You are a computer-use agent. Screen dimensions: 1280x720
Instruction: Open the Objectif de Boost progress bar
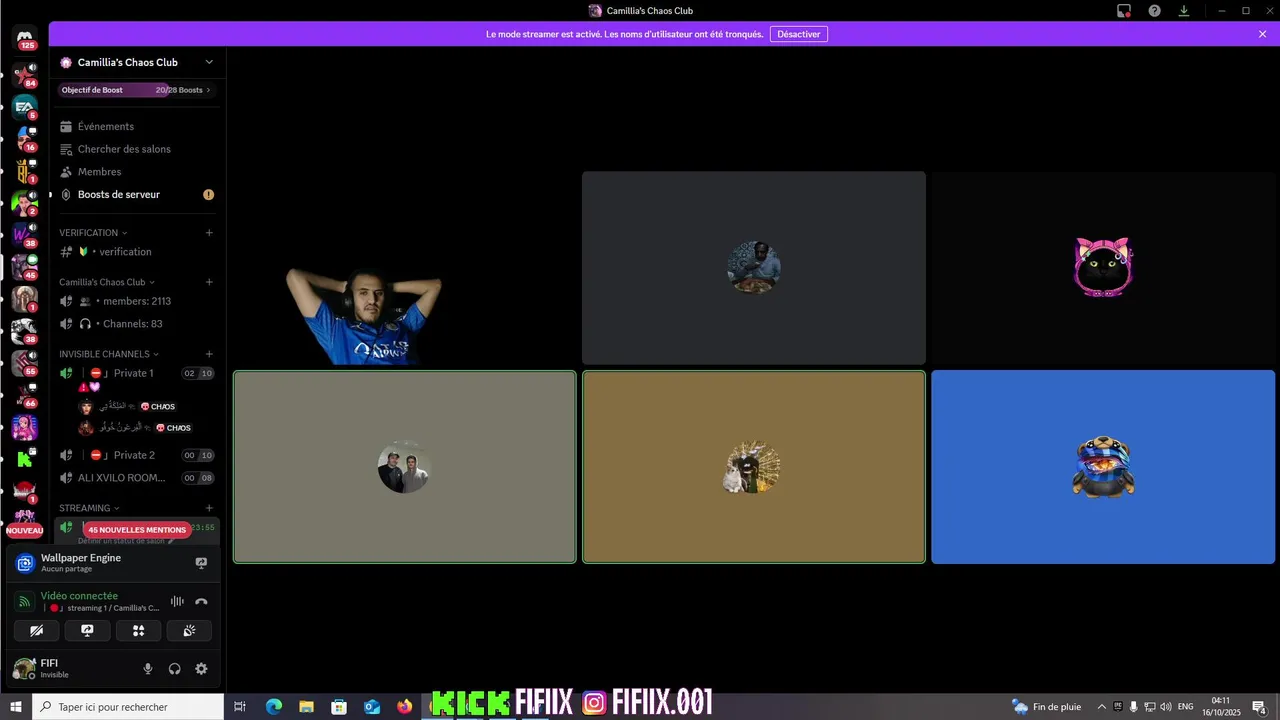click(137, 90)
